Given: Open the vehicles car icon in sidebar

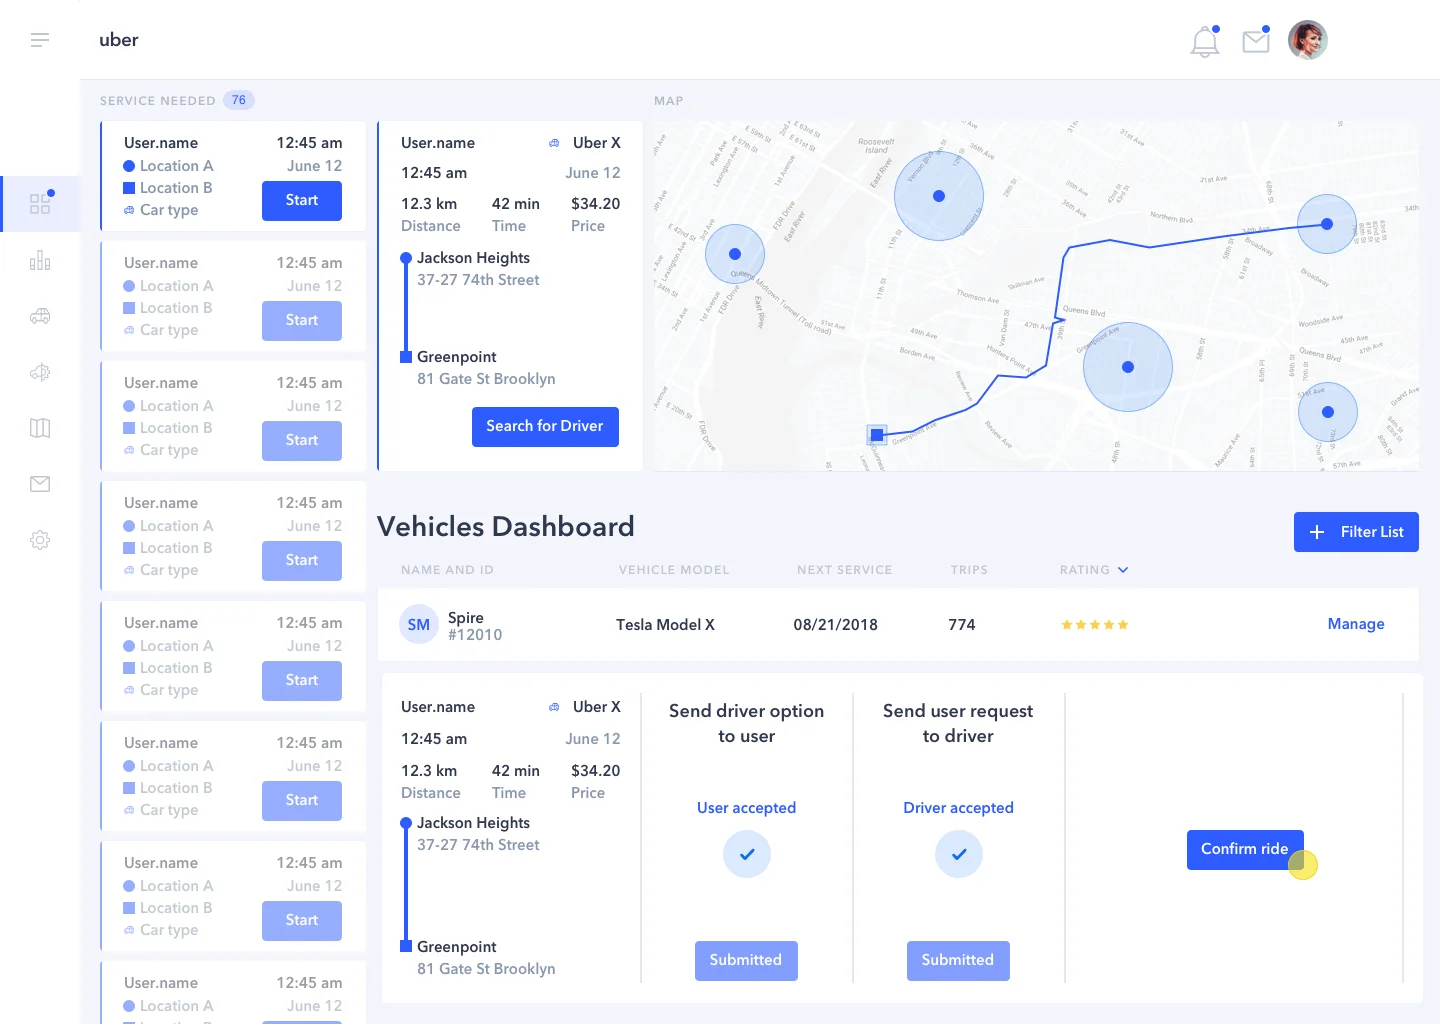Looking at the screenshot, I should [x=40, y=316].
